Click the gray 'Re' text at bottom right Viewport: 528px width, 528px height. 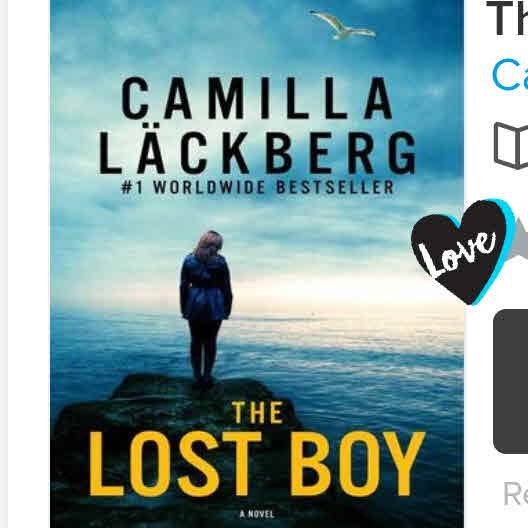pos(516,494)
